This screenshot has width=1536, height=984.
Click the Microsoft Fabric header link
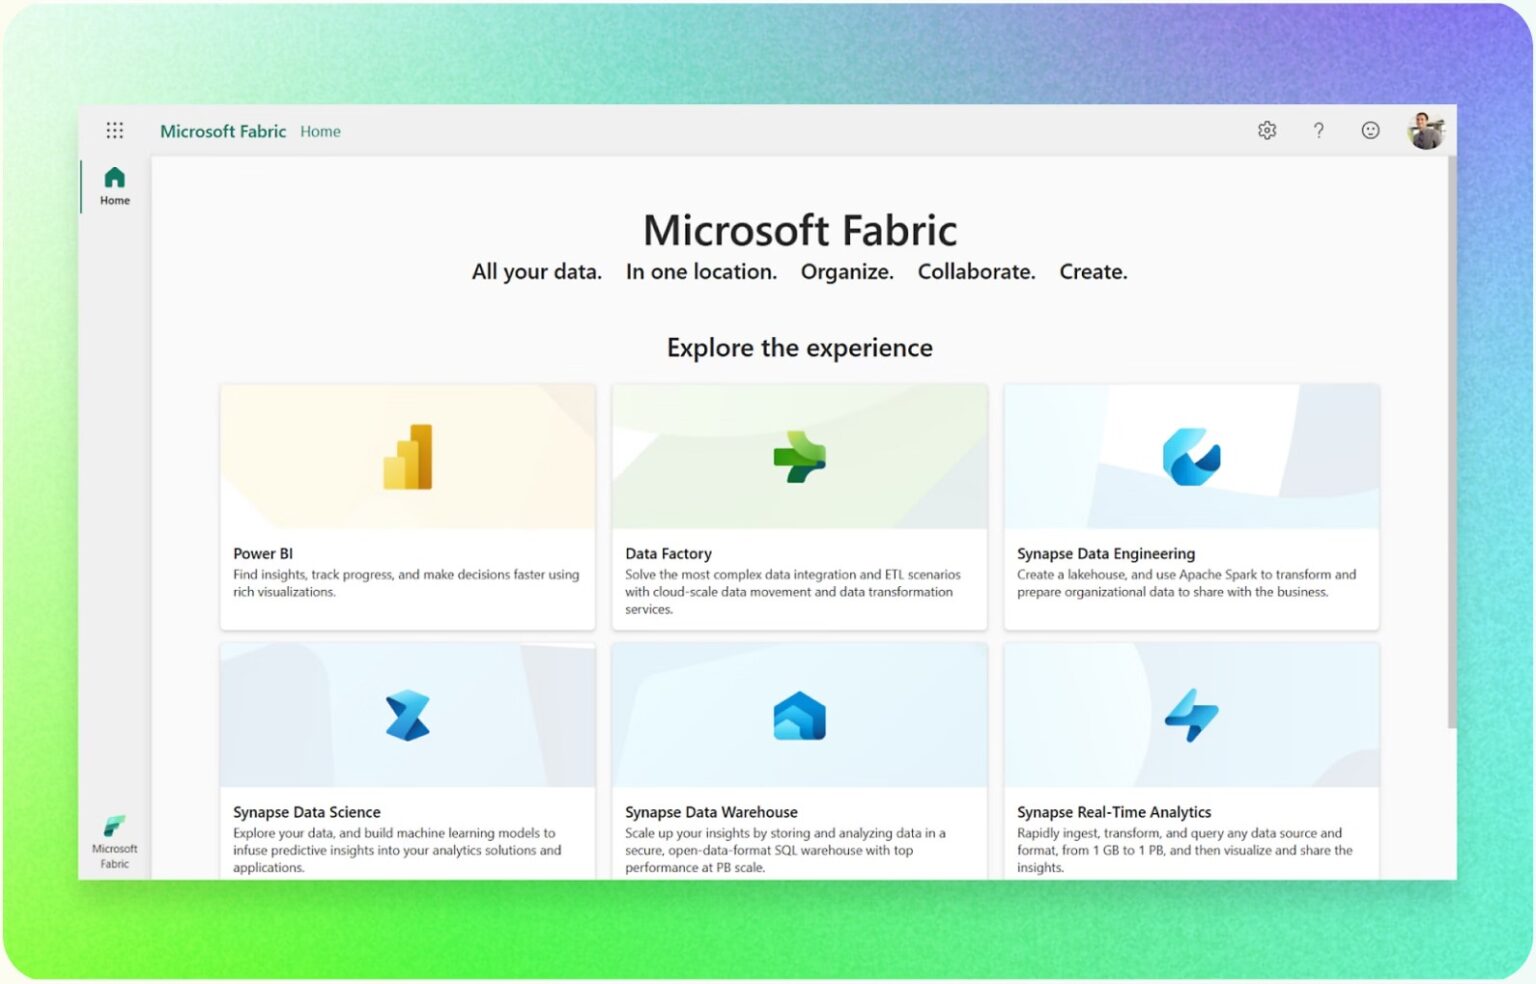pos(223,131)
